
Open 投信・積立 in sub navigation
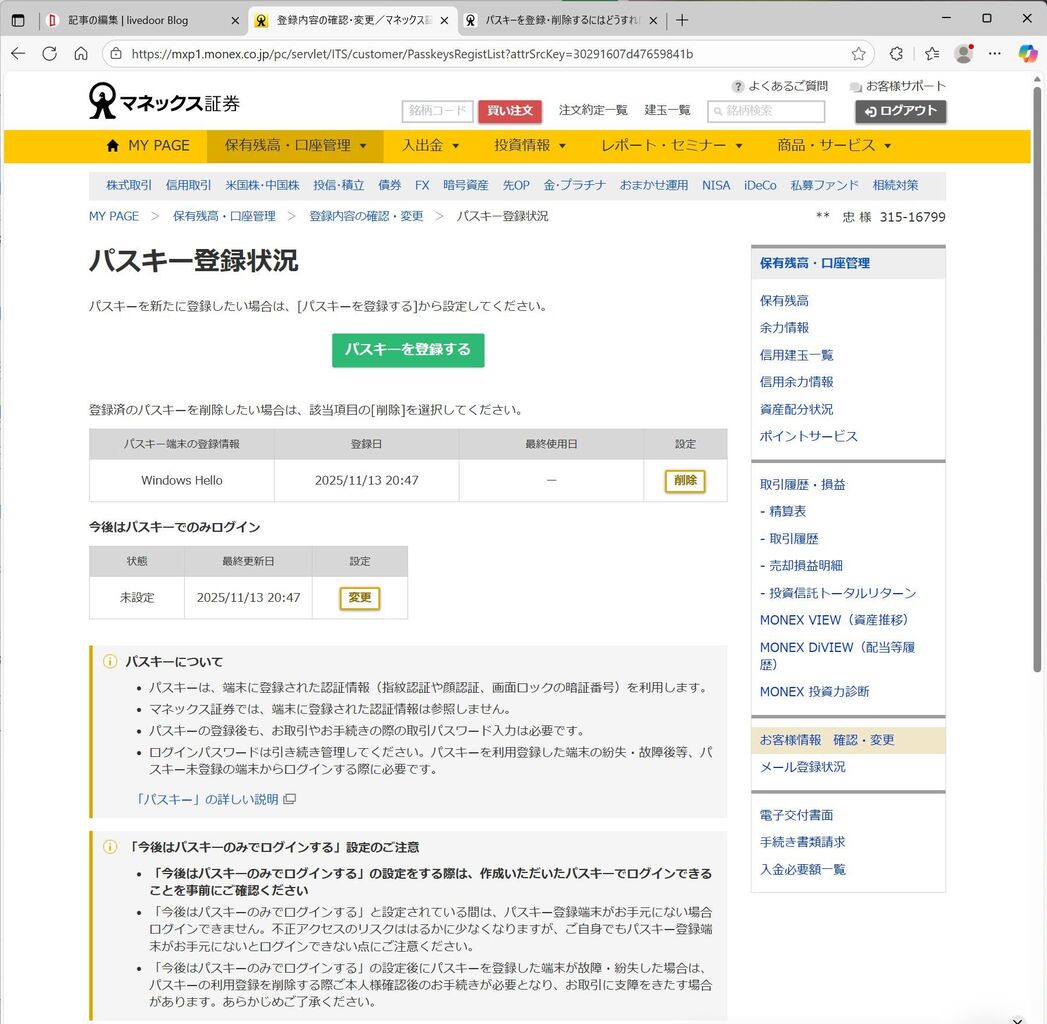[339, 185]
